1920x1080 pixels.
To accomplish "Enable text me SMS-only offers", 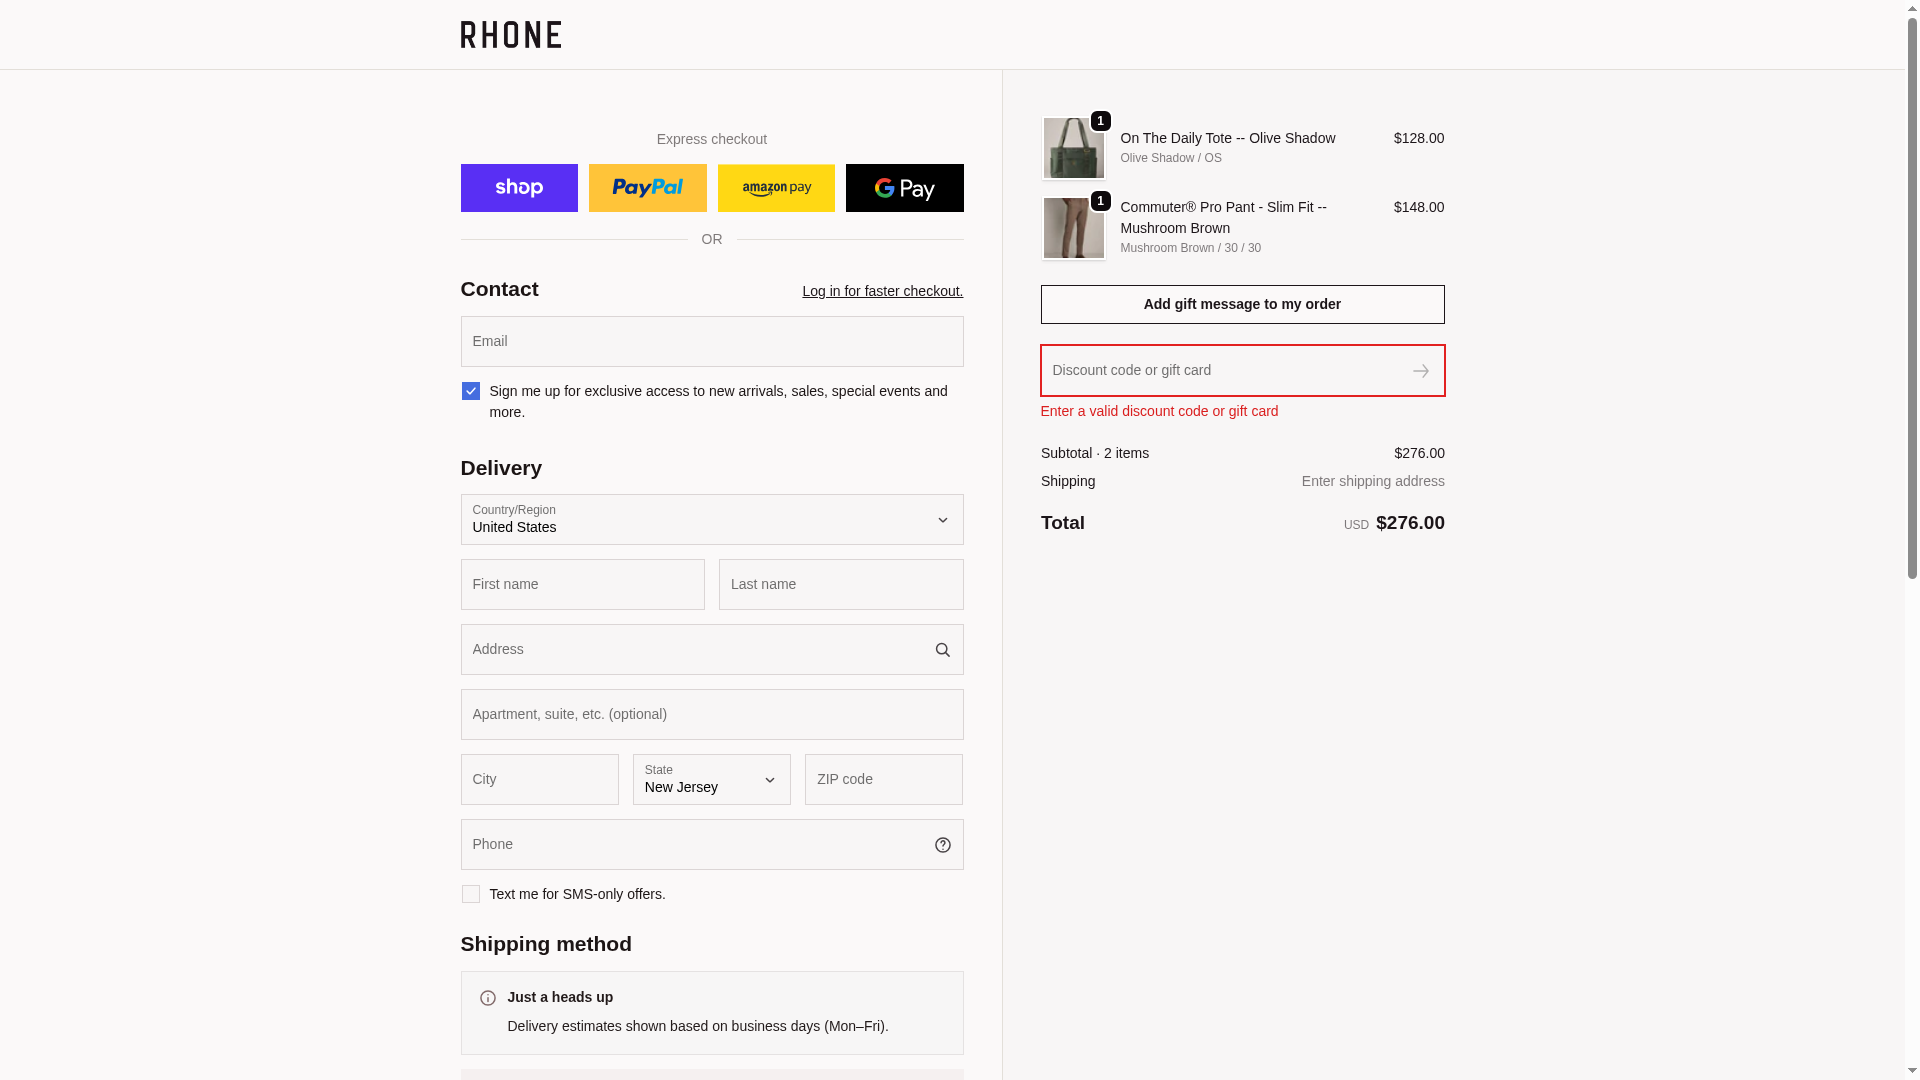I will tap(471, 894).
